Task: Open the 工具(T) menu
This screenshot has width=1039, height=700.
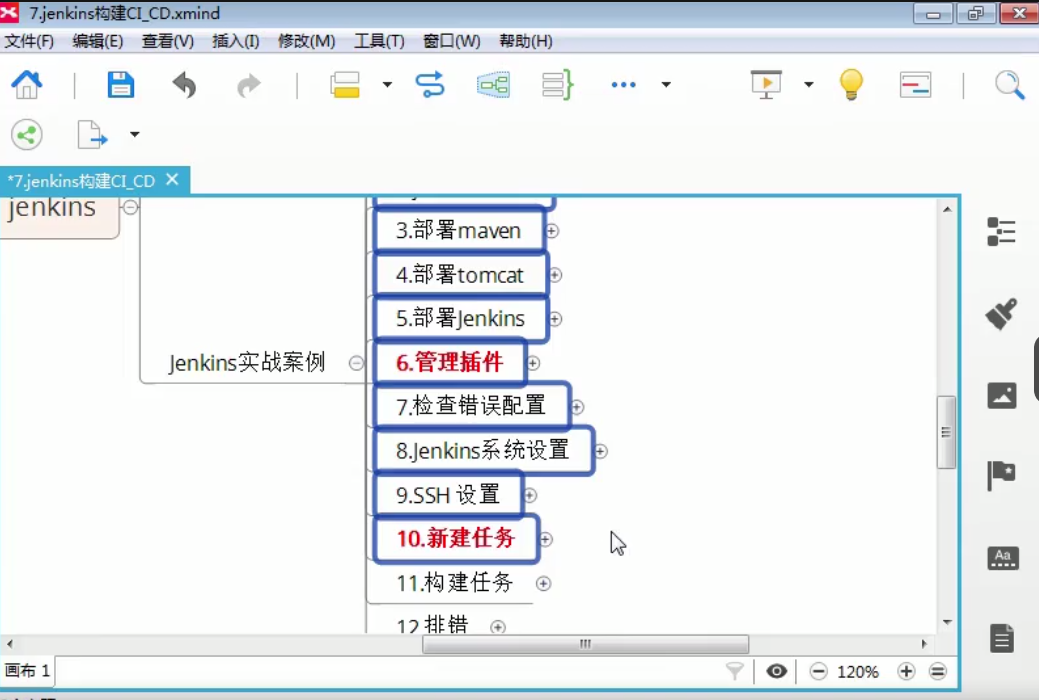Action: coord(379,41)
